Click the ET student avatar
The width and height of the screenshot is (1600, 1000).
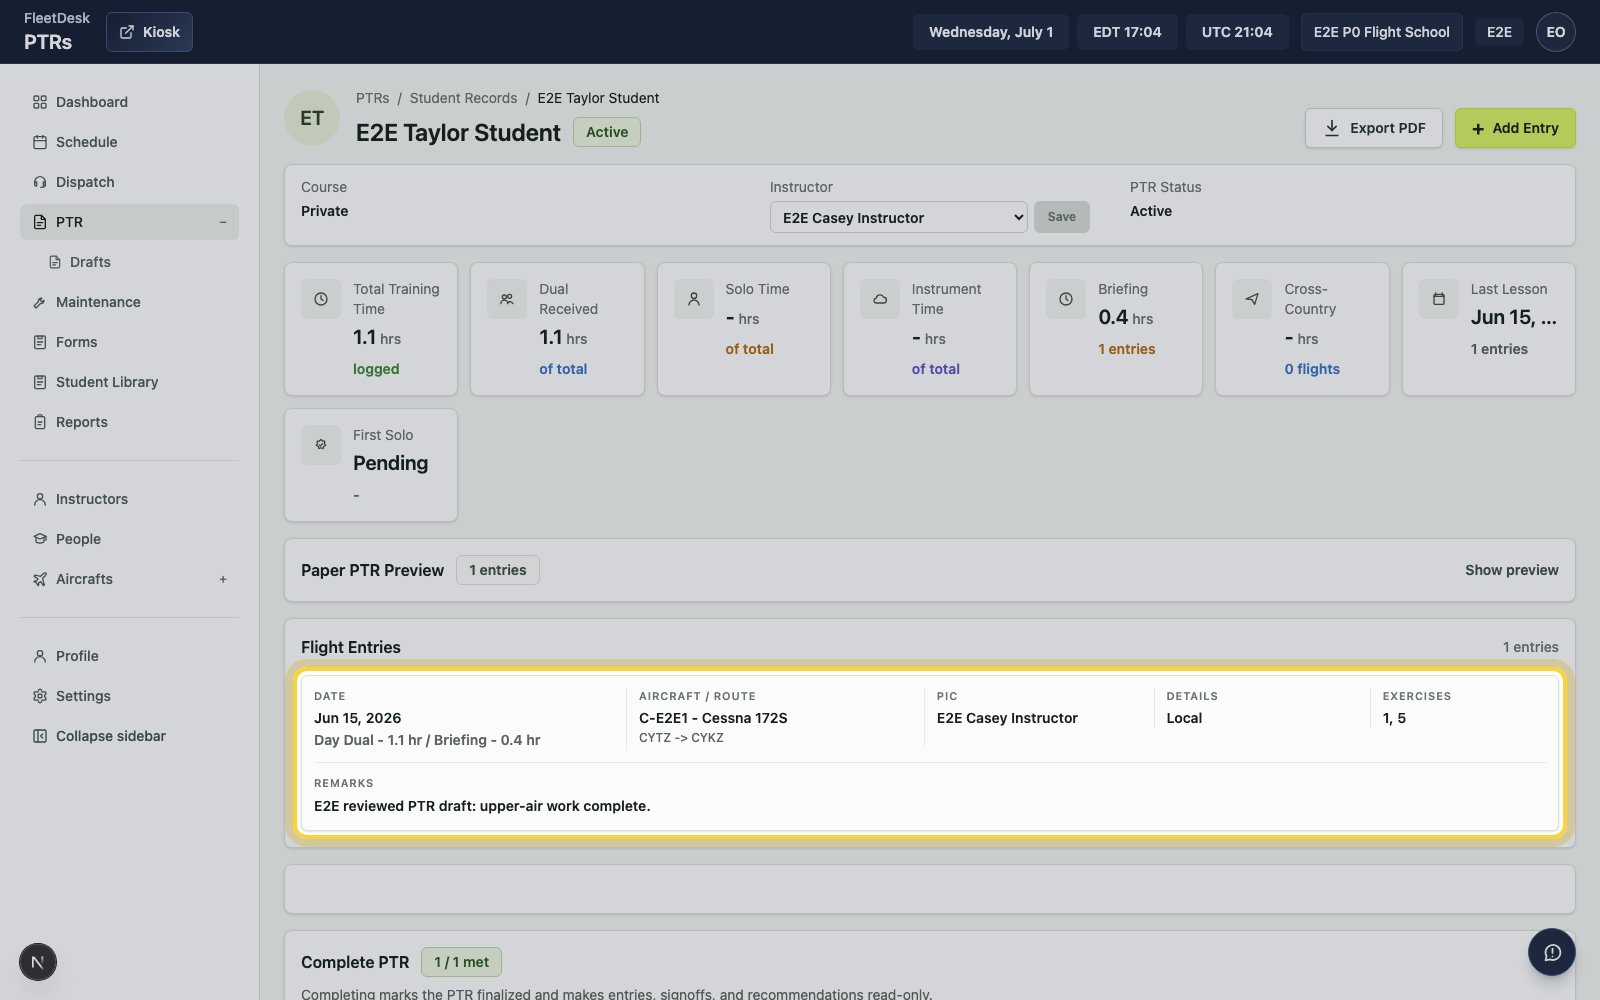(312, 118)
